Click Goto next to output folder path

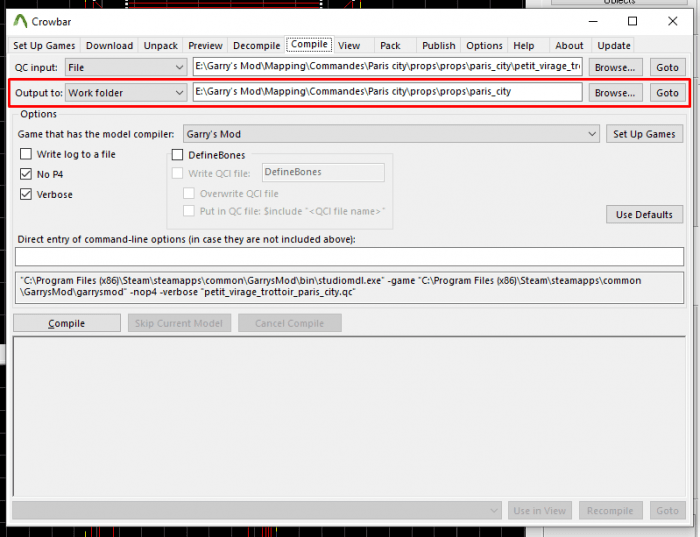point(667,93)
